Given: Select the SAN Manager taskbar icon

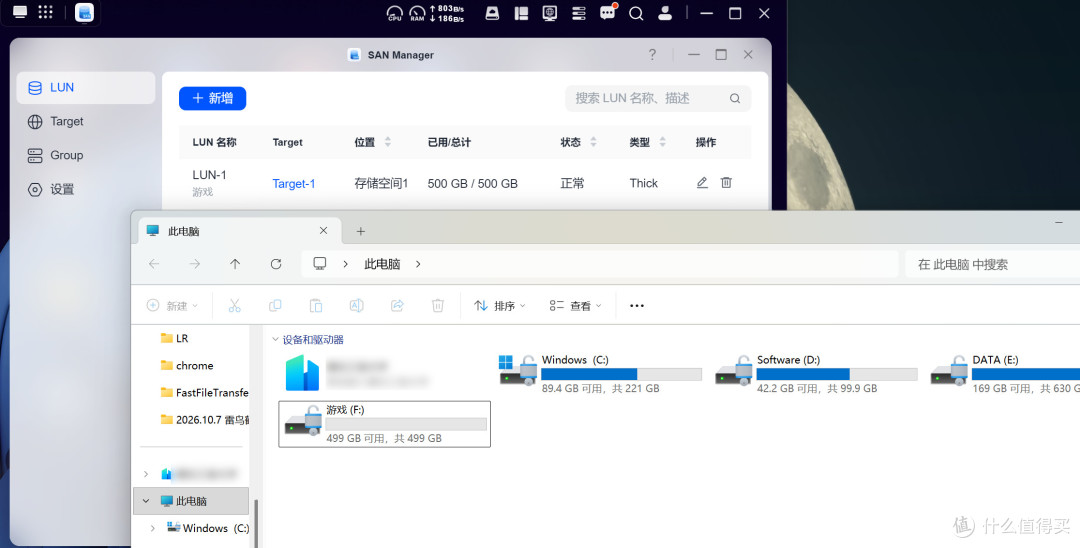Looking at the screenshot, I should (x=84, y=12).
